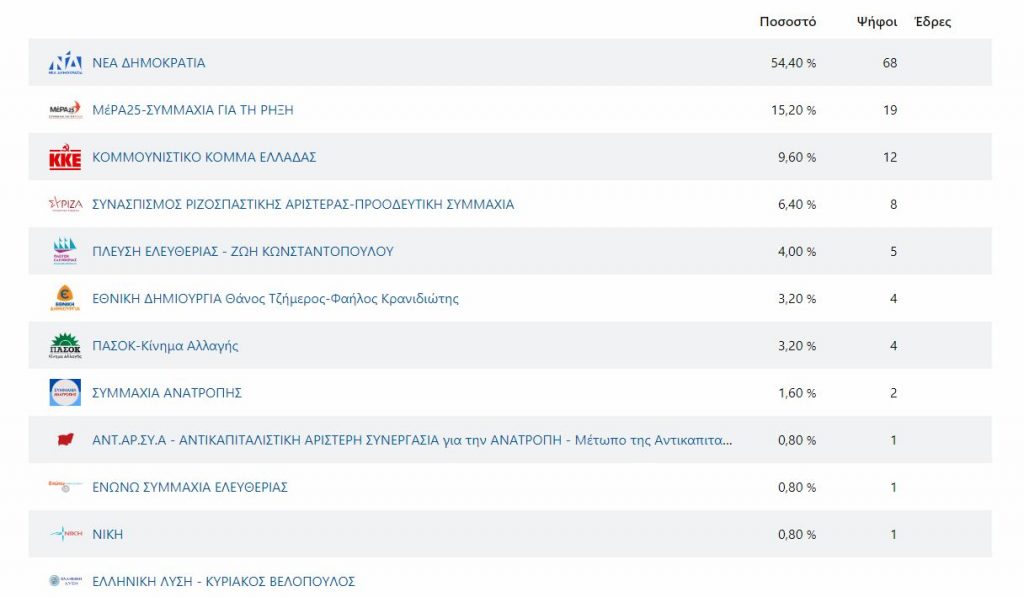Select the 4,00 % percentage value

point(797,251)
